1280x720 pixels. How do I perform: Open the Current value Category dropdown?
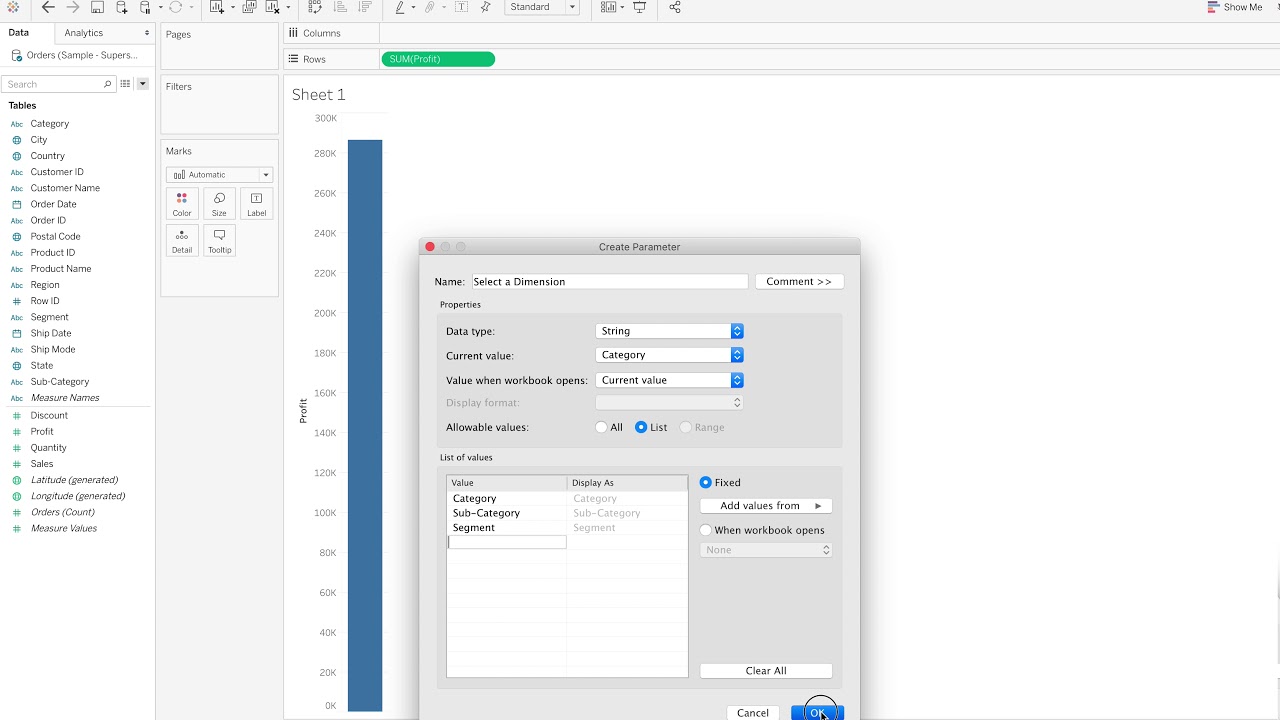point(669,355)
